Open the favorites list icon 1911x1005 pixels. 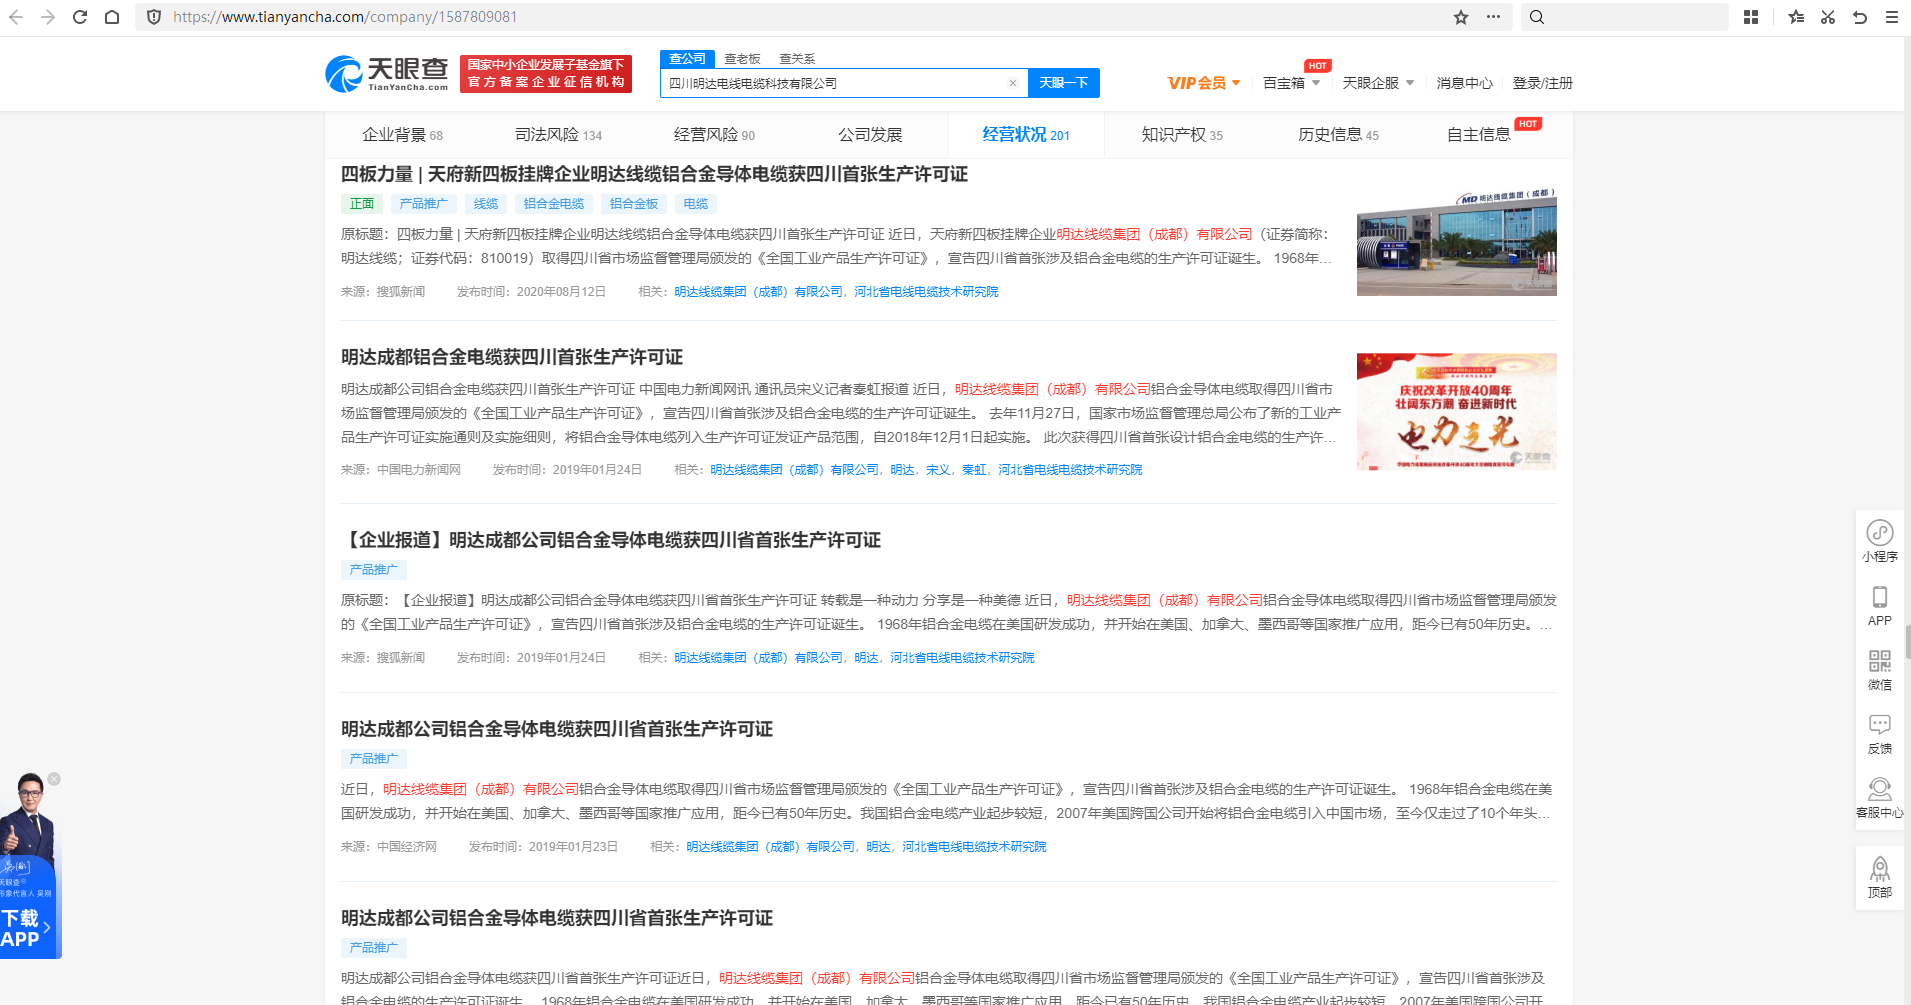click(1796, 17)
